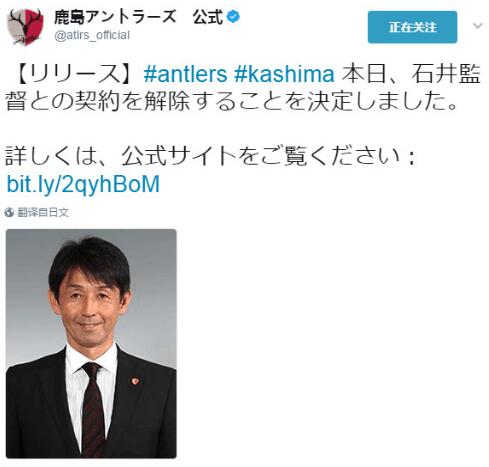Click the 【リリース】 heading text
This screenshot has width=489, height=467.
coord(76,74)
